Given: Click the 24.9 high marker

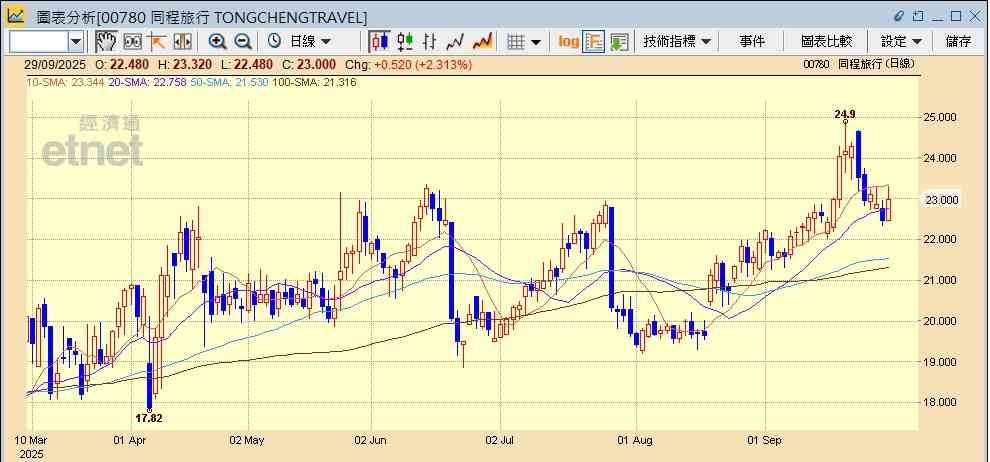Looking at the screenshot, I should [x=845, y=114].
